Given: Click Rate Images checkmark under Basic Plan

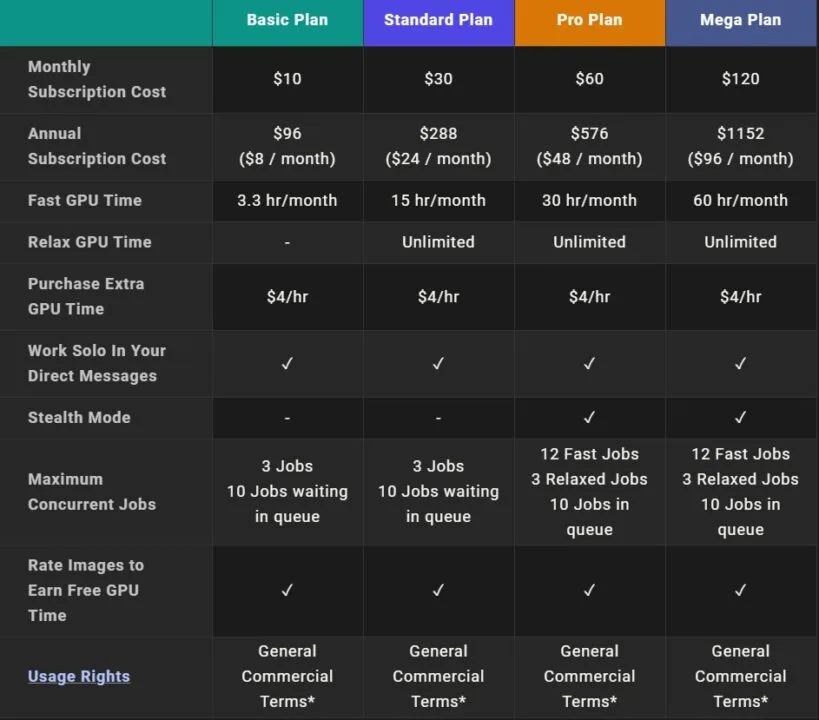Looking at the screenshot, I should [x=287, y=591].
